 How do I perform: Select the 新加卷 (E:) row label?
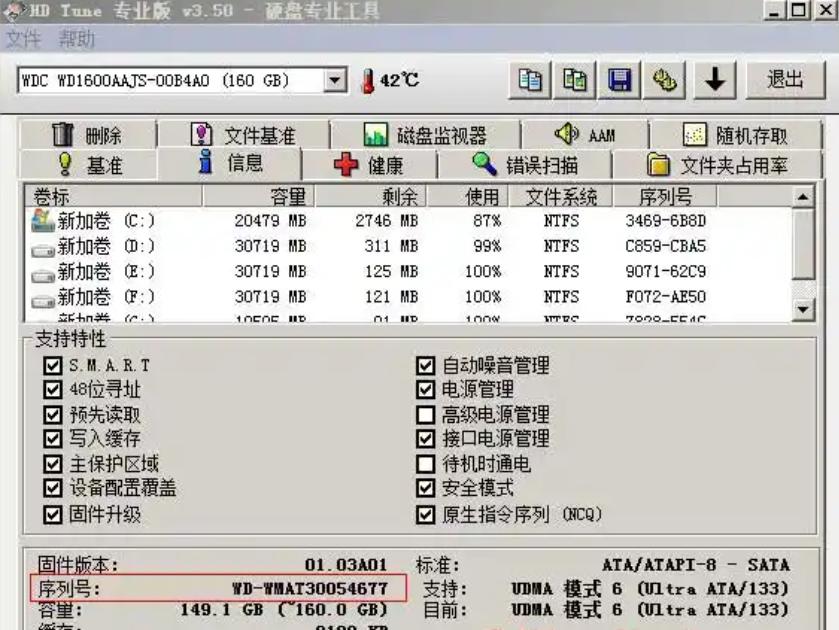point(106,271)
